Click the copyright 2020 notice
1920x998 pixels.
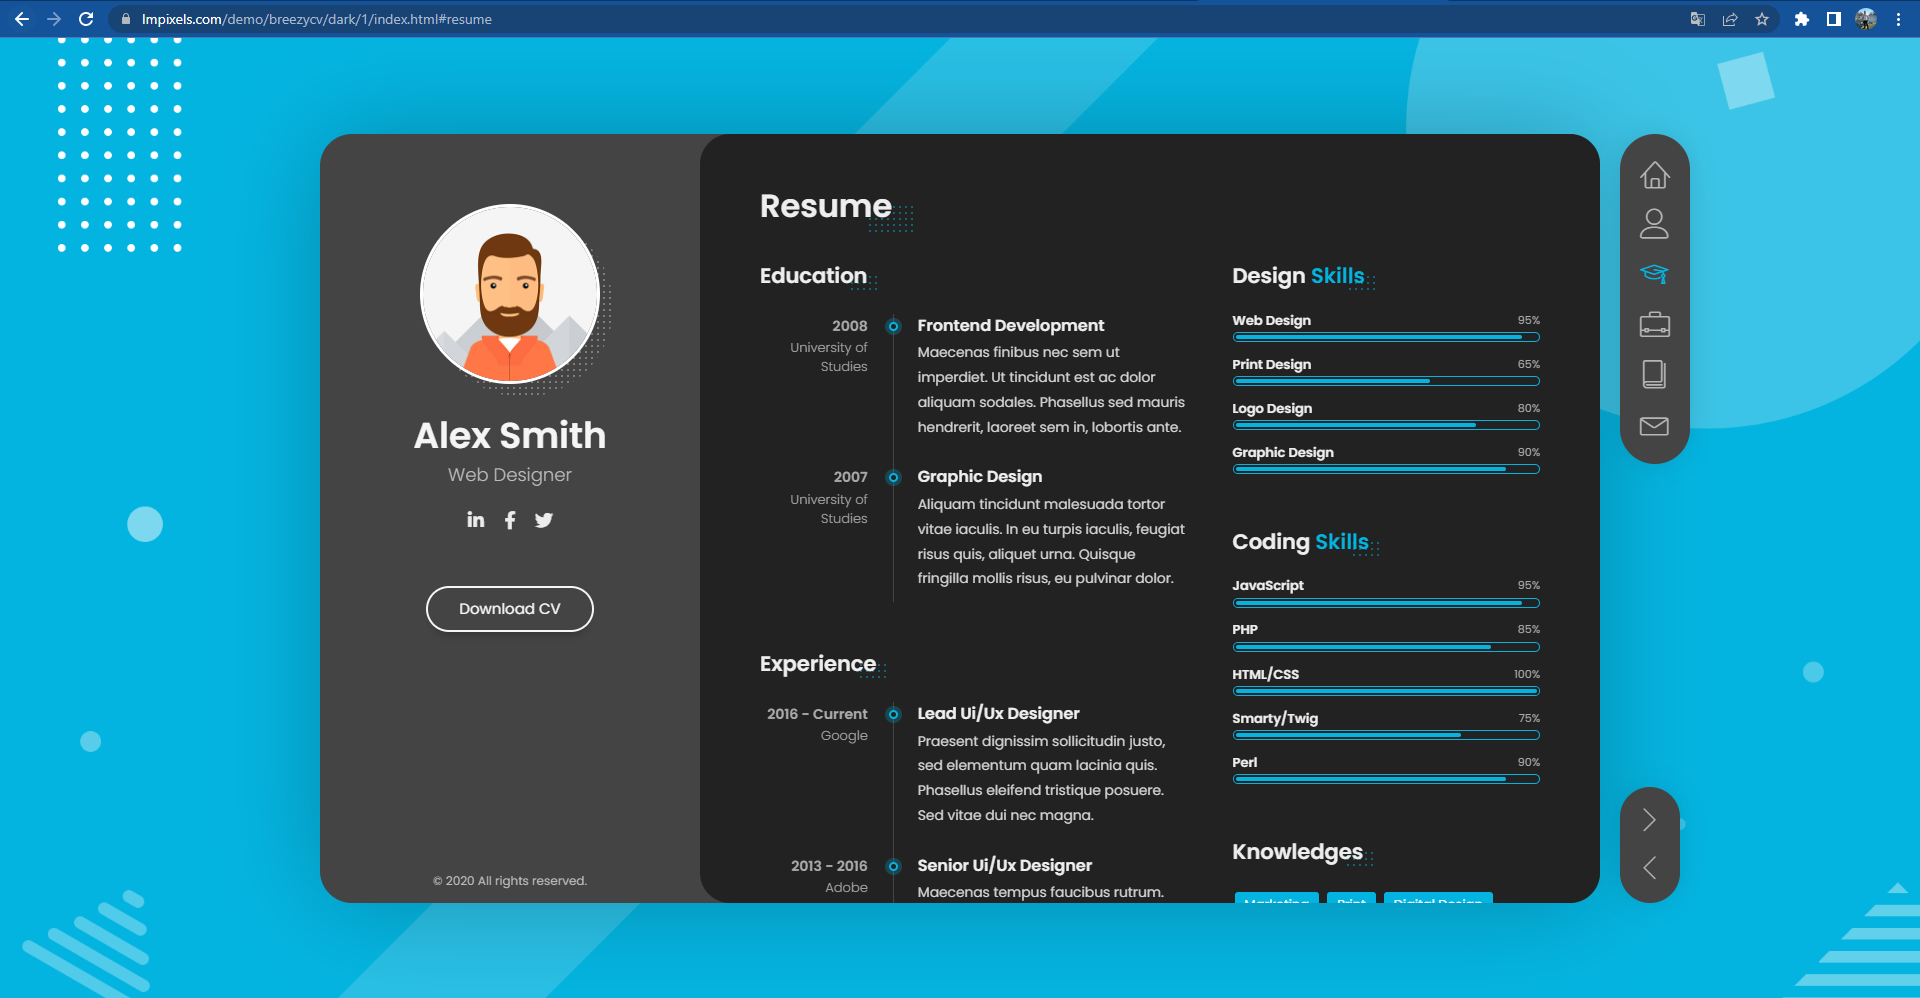(510, 881)
